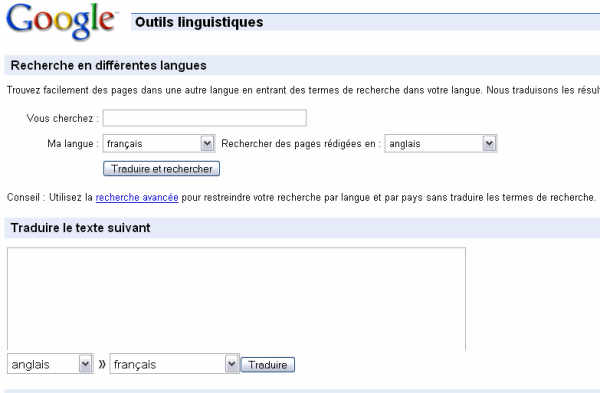Click the Traduire et rechercher button
The height and width of the screenshot is (393, 600).
pos(161,169)
